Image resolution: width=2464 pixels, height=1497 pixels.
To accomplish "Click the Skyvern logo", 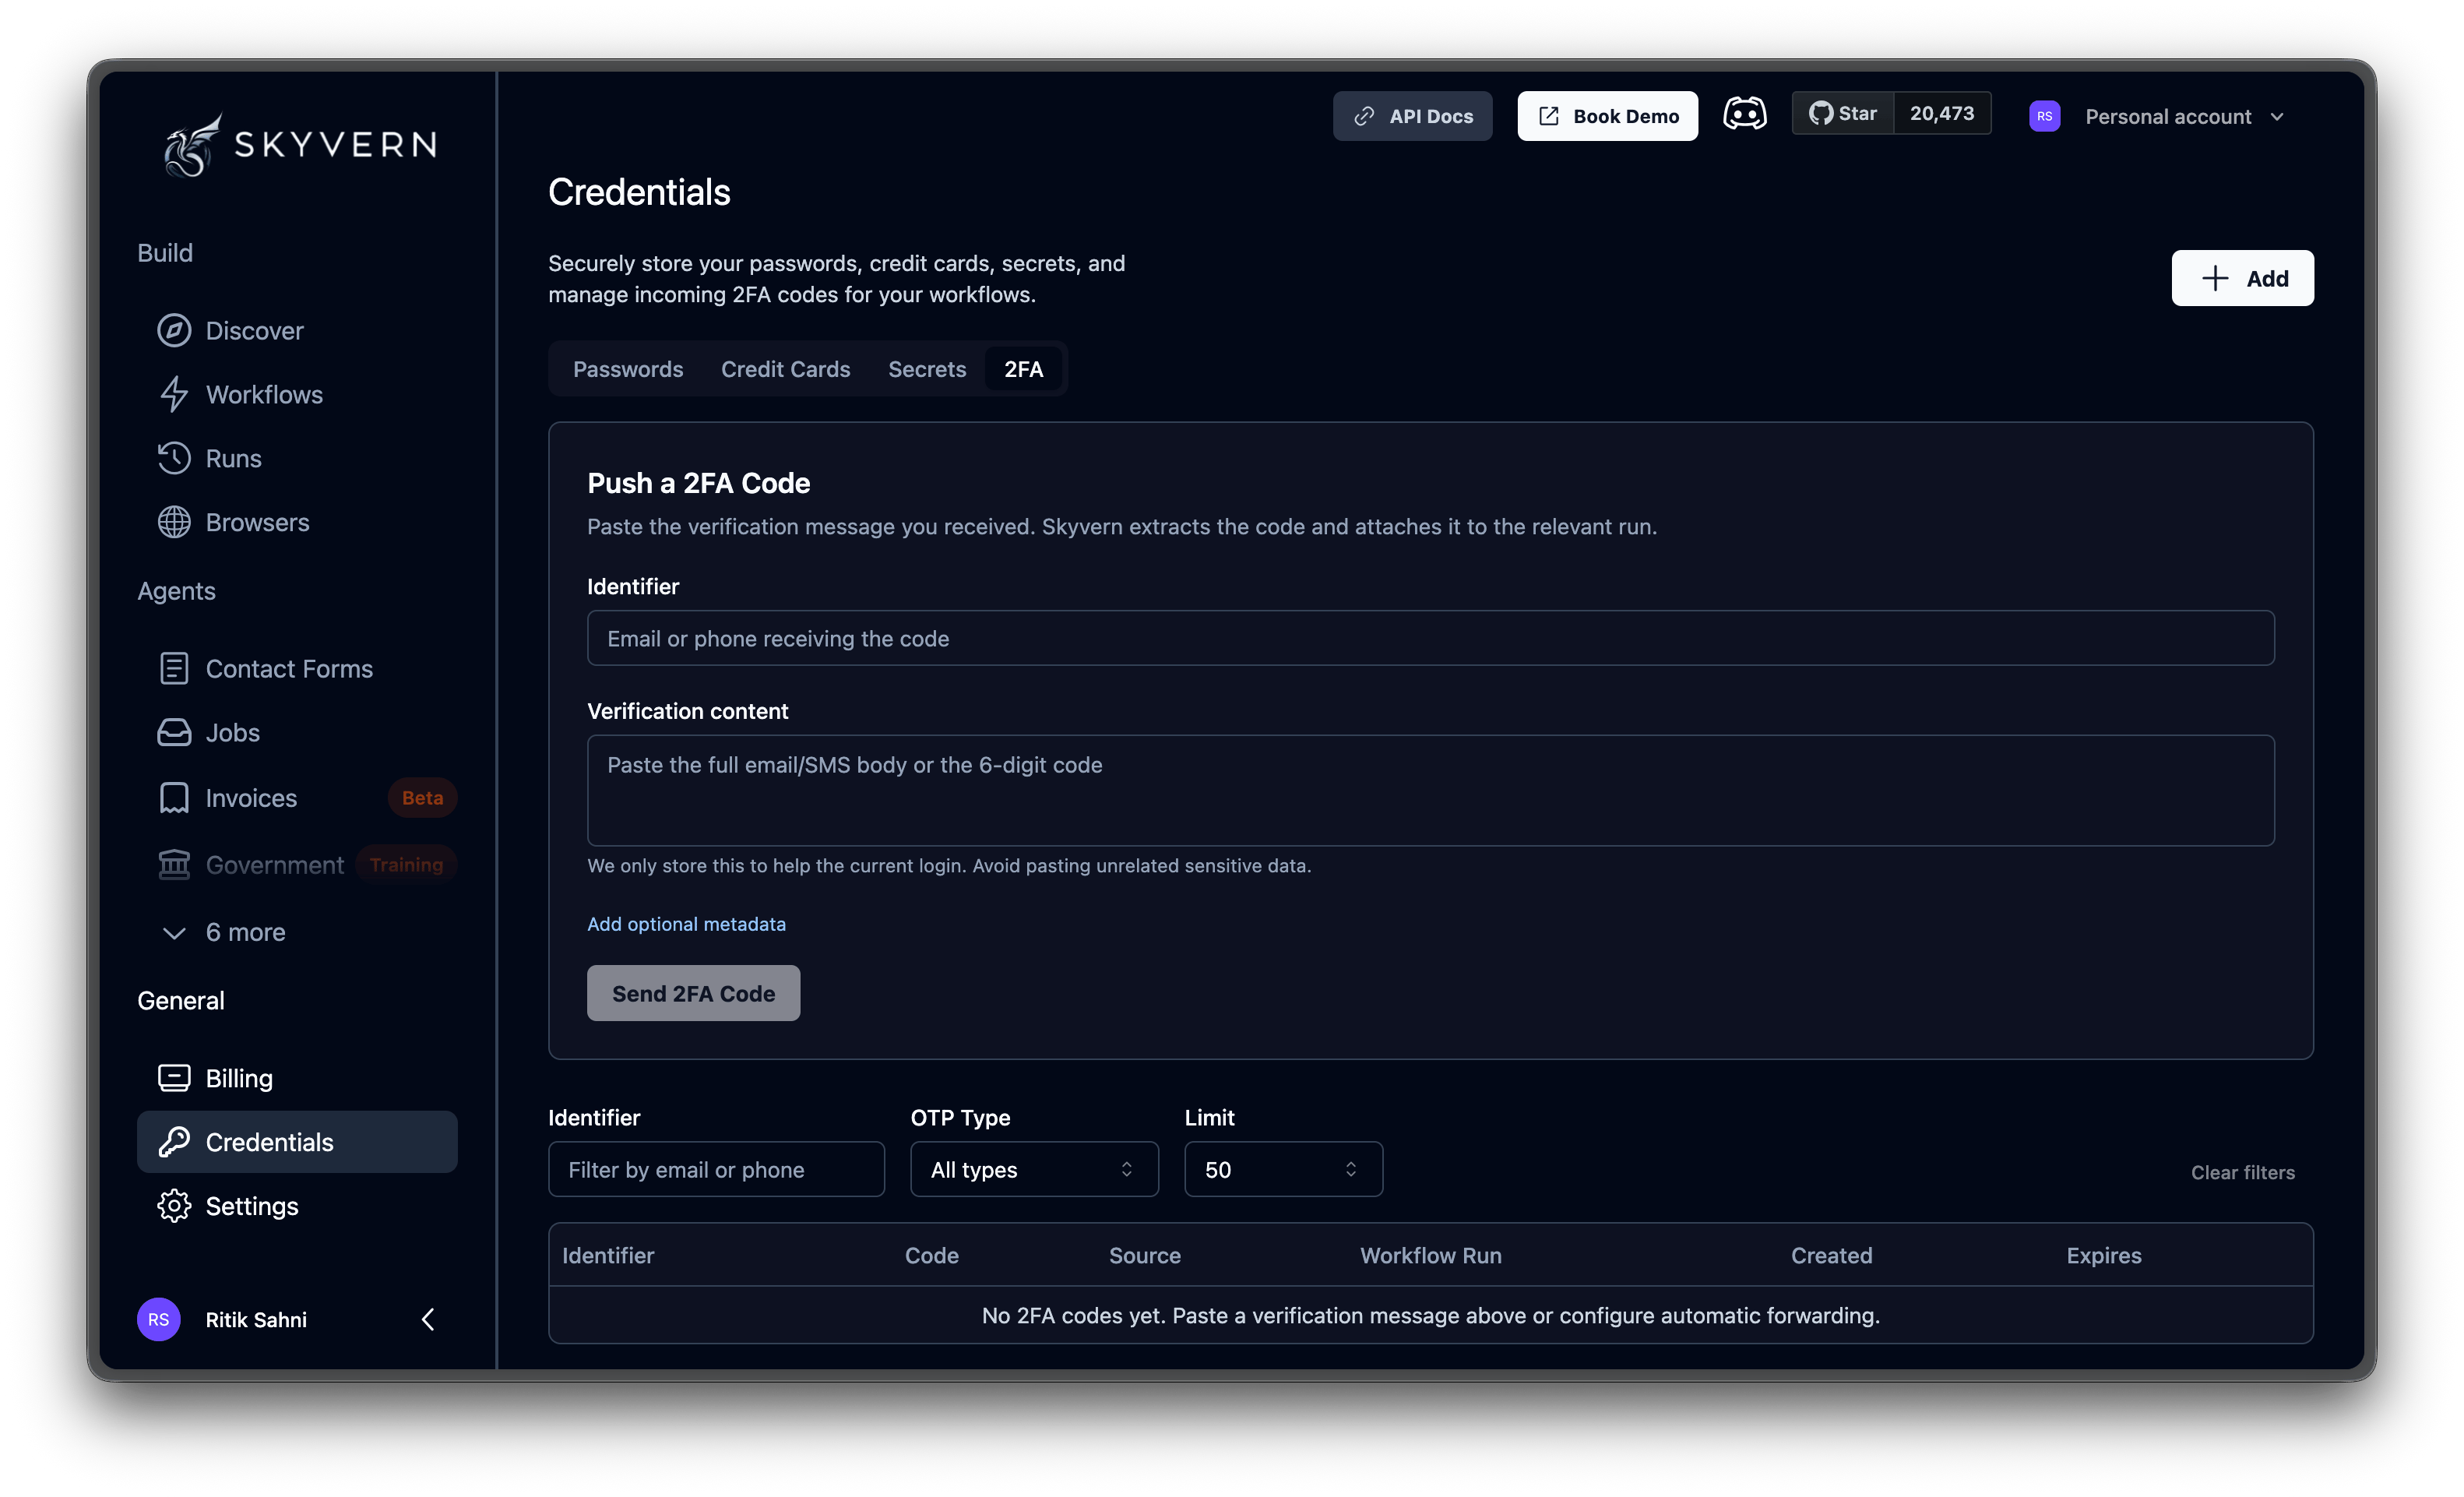I will (x=300, y=145).
